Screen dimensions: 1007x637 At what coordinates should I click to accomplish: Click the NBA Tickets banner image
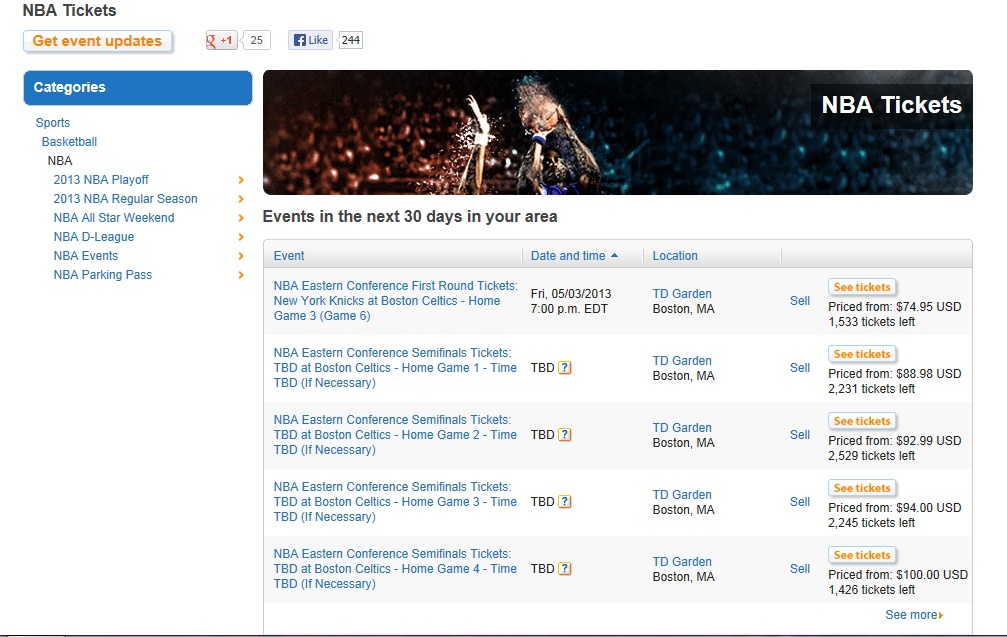click(x=618, y=132)
